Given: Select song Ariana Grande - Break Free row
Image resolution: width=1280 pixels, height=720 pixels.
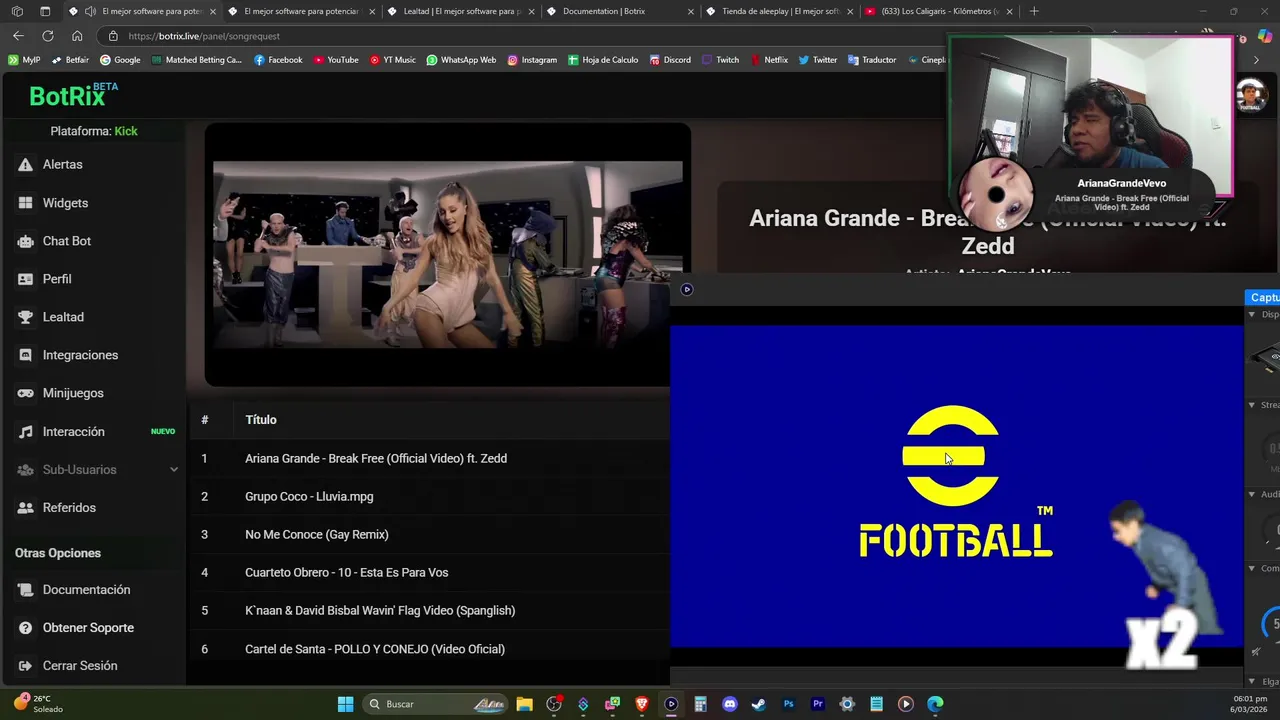Looking at the screenshot, I should coord(430,458).
